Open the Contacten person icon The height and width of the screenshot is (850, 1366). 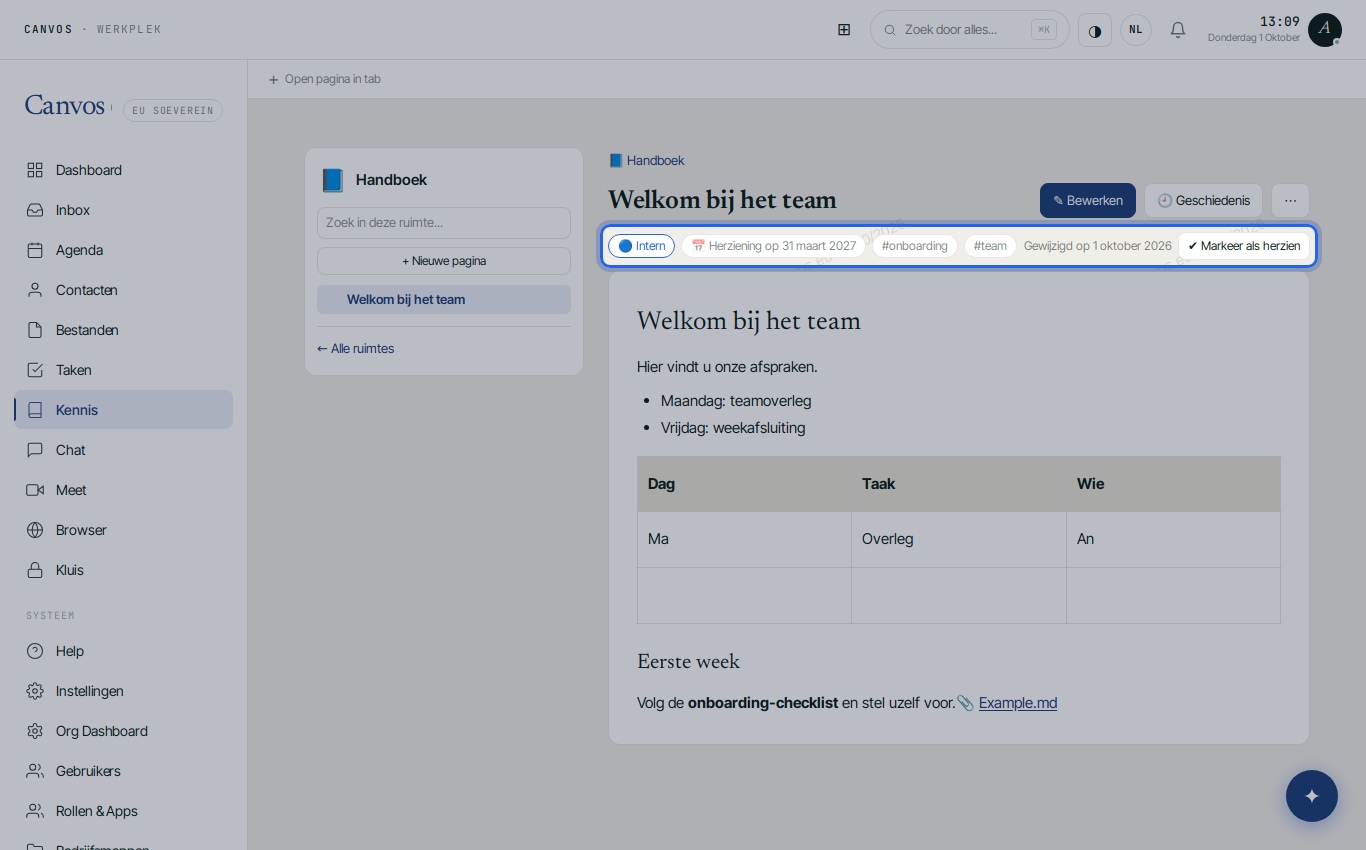pyautogui.click(x=35, y=290)
